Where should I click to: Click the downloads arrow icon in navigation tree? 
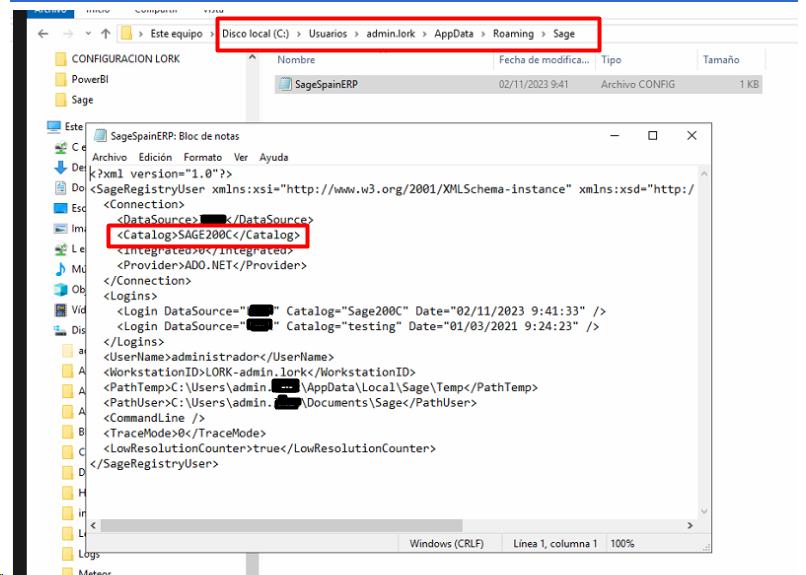(61, 168)
